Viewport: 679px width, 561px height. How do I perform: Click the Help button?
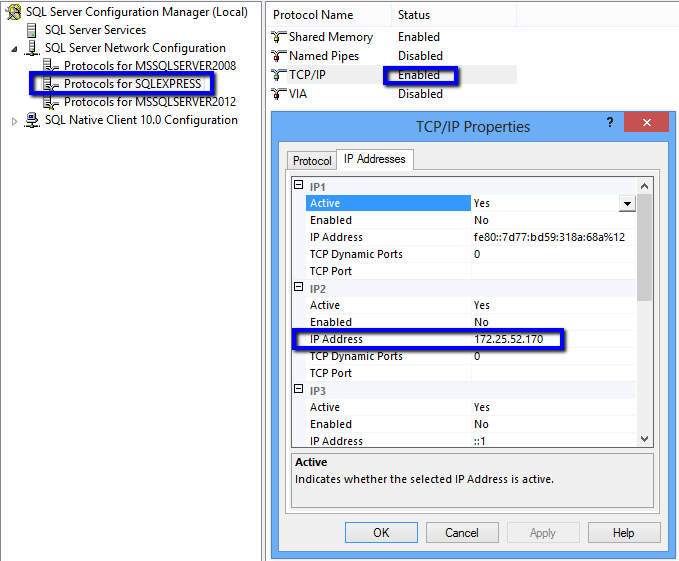(x=624, y=532)
